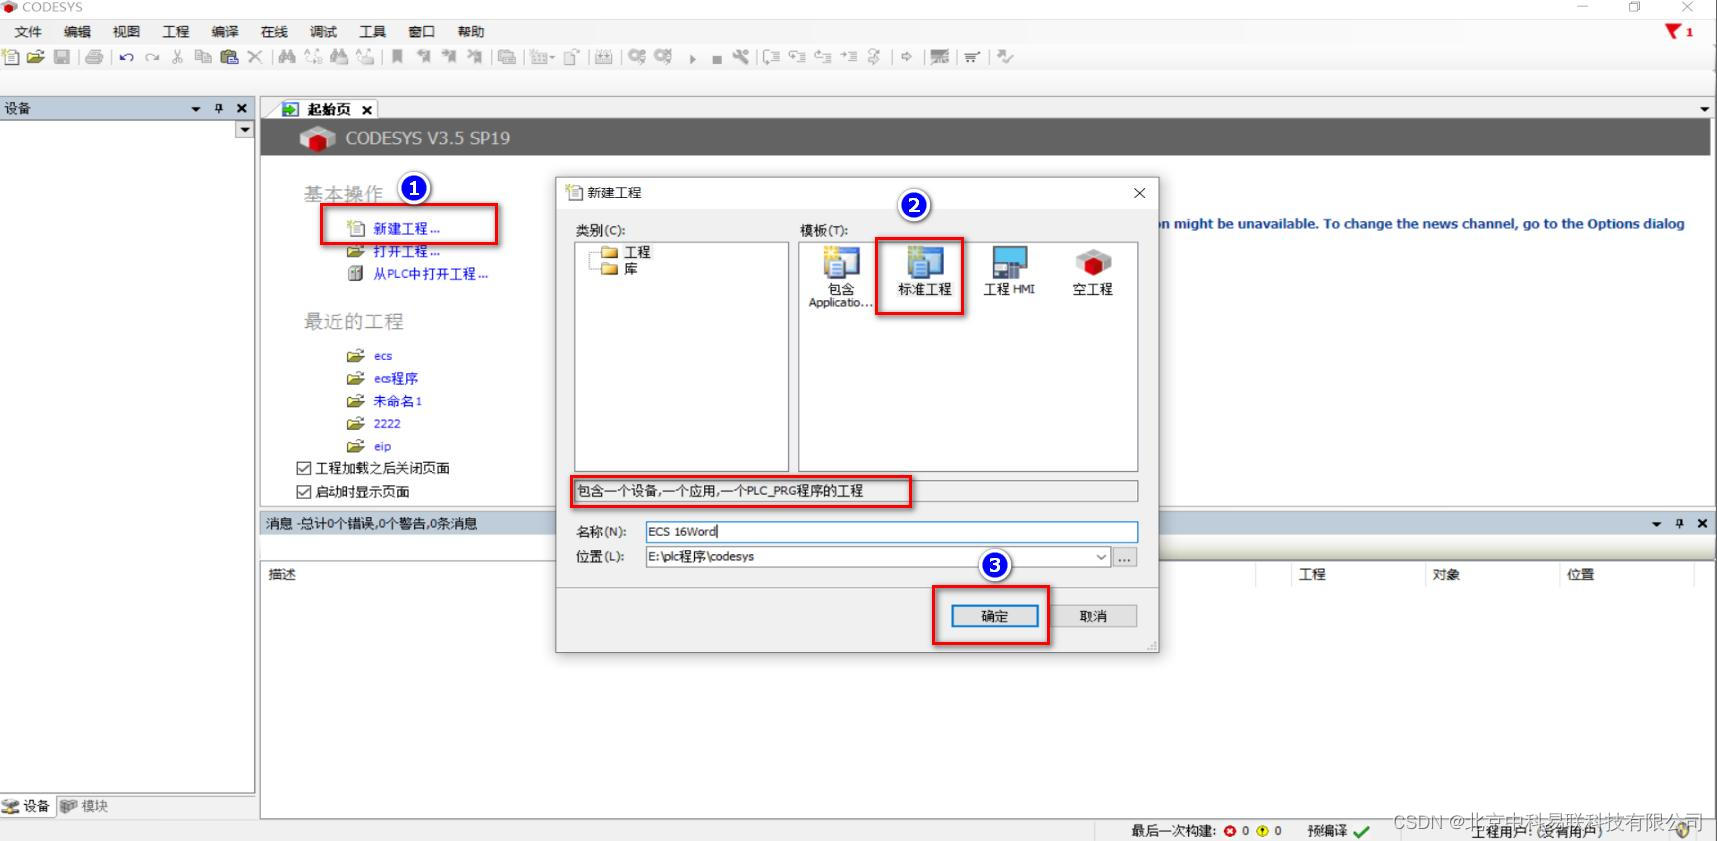Image resolution: width=1717 pixels, height=841 pixels.
Task: Open the 帮助 menu
Action: point(470,32)
